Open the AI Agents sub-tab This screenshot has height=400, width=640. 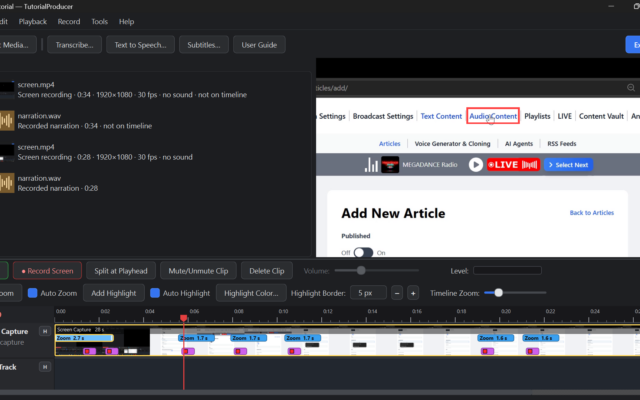(x=519, y=144)
